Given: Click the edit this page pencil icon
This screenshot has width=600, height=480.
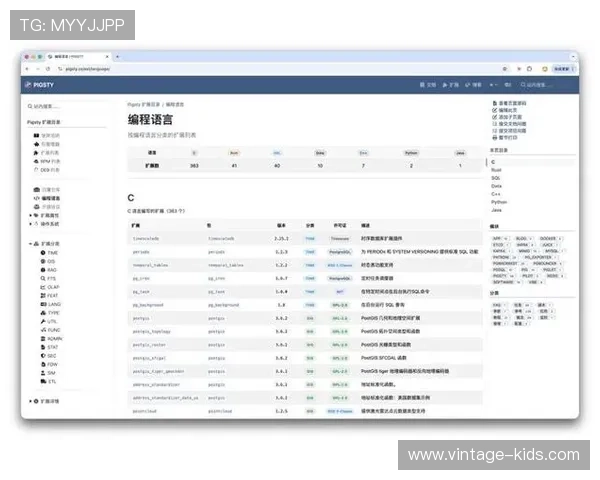Looking at the screenshot, I should 494,110.
